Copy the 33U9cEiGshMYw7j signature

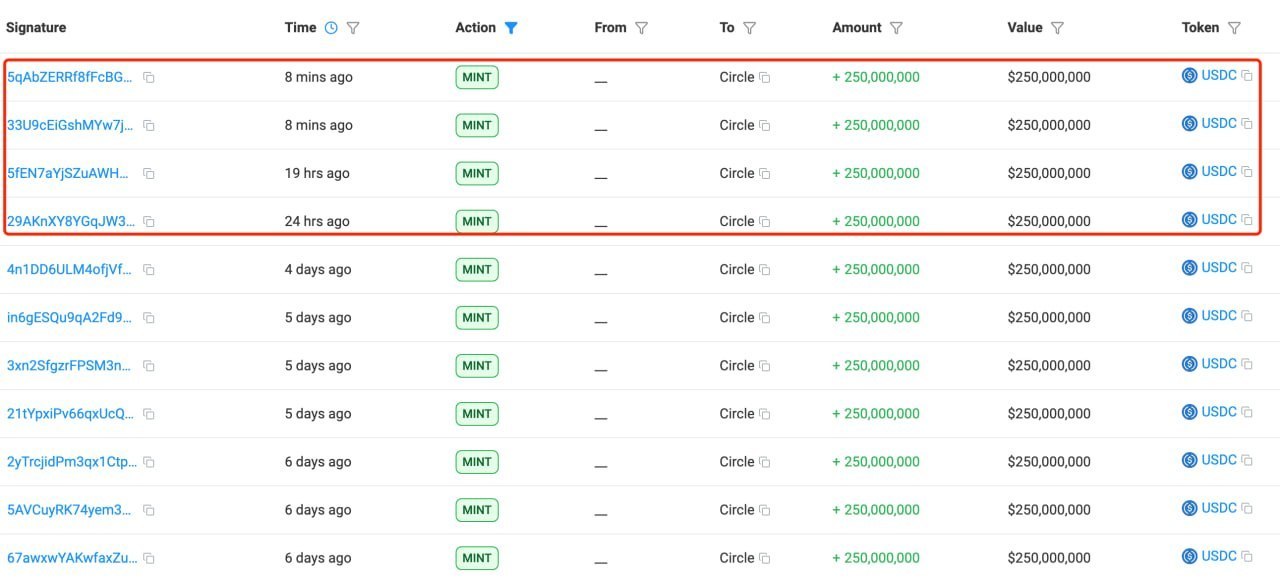coord(148,125)
